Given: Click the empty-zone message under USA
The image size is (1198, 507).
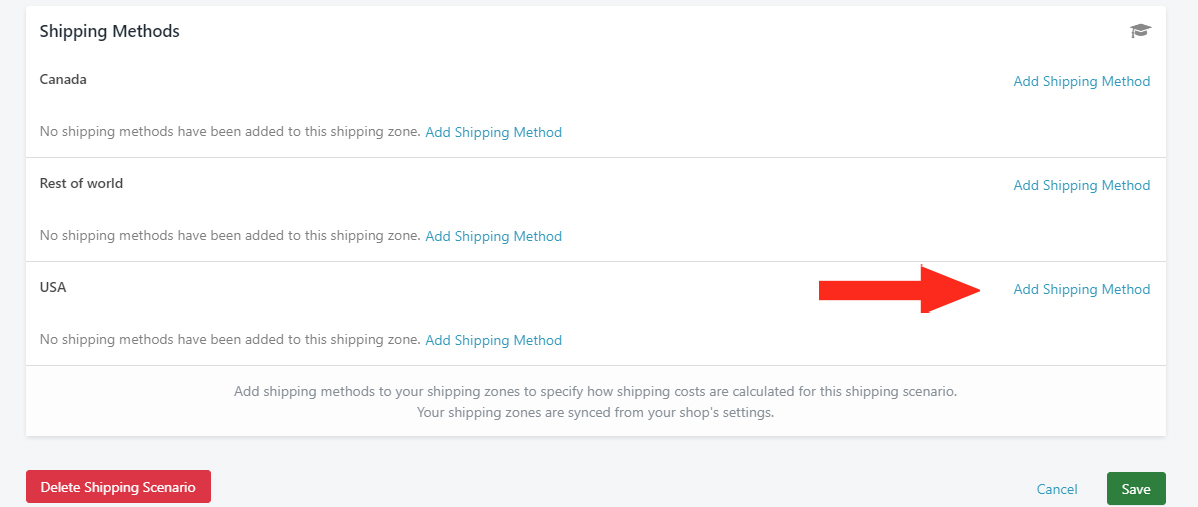Looking at the screenshot, I should [230, 339].
